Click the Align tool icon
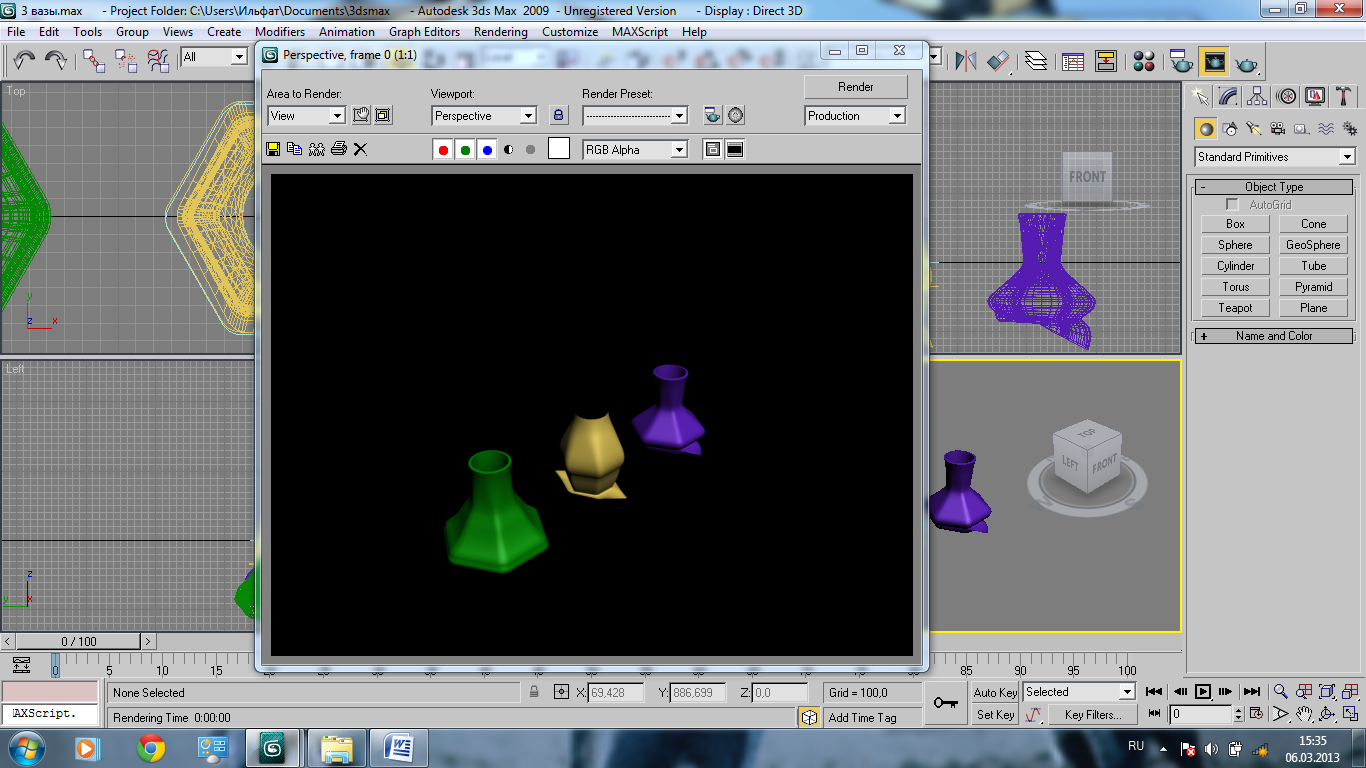 pyautogui.click(x=998, y=61)
